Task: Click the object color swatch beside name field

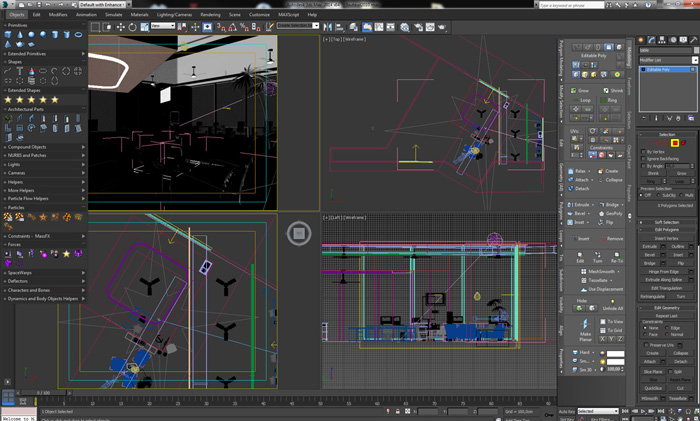Action: coord(696,50)
